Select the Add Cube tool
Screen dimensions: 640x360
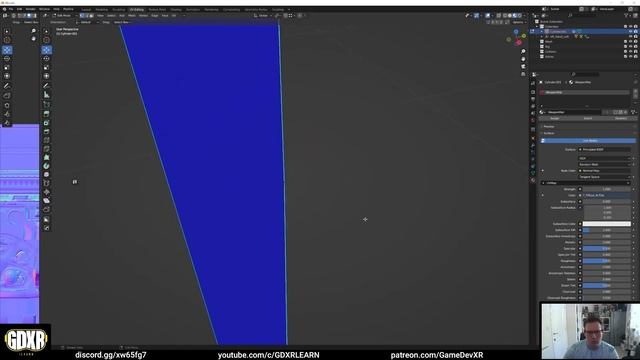click(47, 104)
